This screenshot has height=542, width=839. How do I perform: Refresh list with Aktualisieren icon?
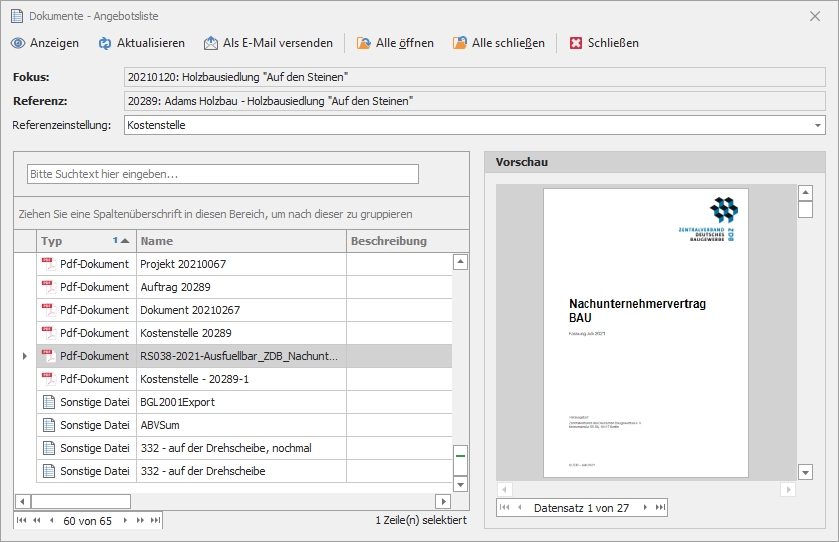(105, 43)
